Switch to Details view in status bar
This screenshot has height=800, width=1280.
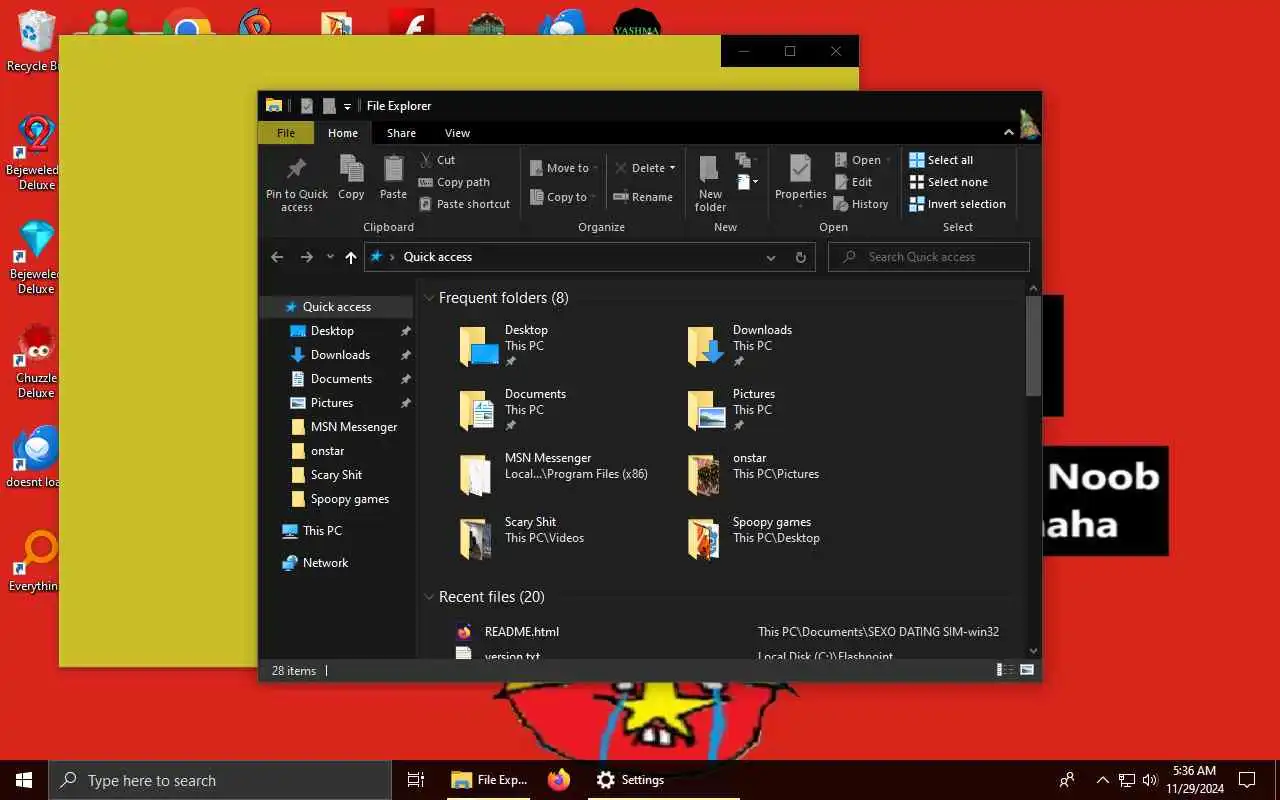coord(1003,670)
